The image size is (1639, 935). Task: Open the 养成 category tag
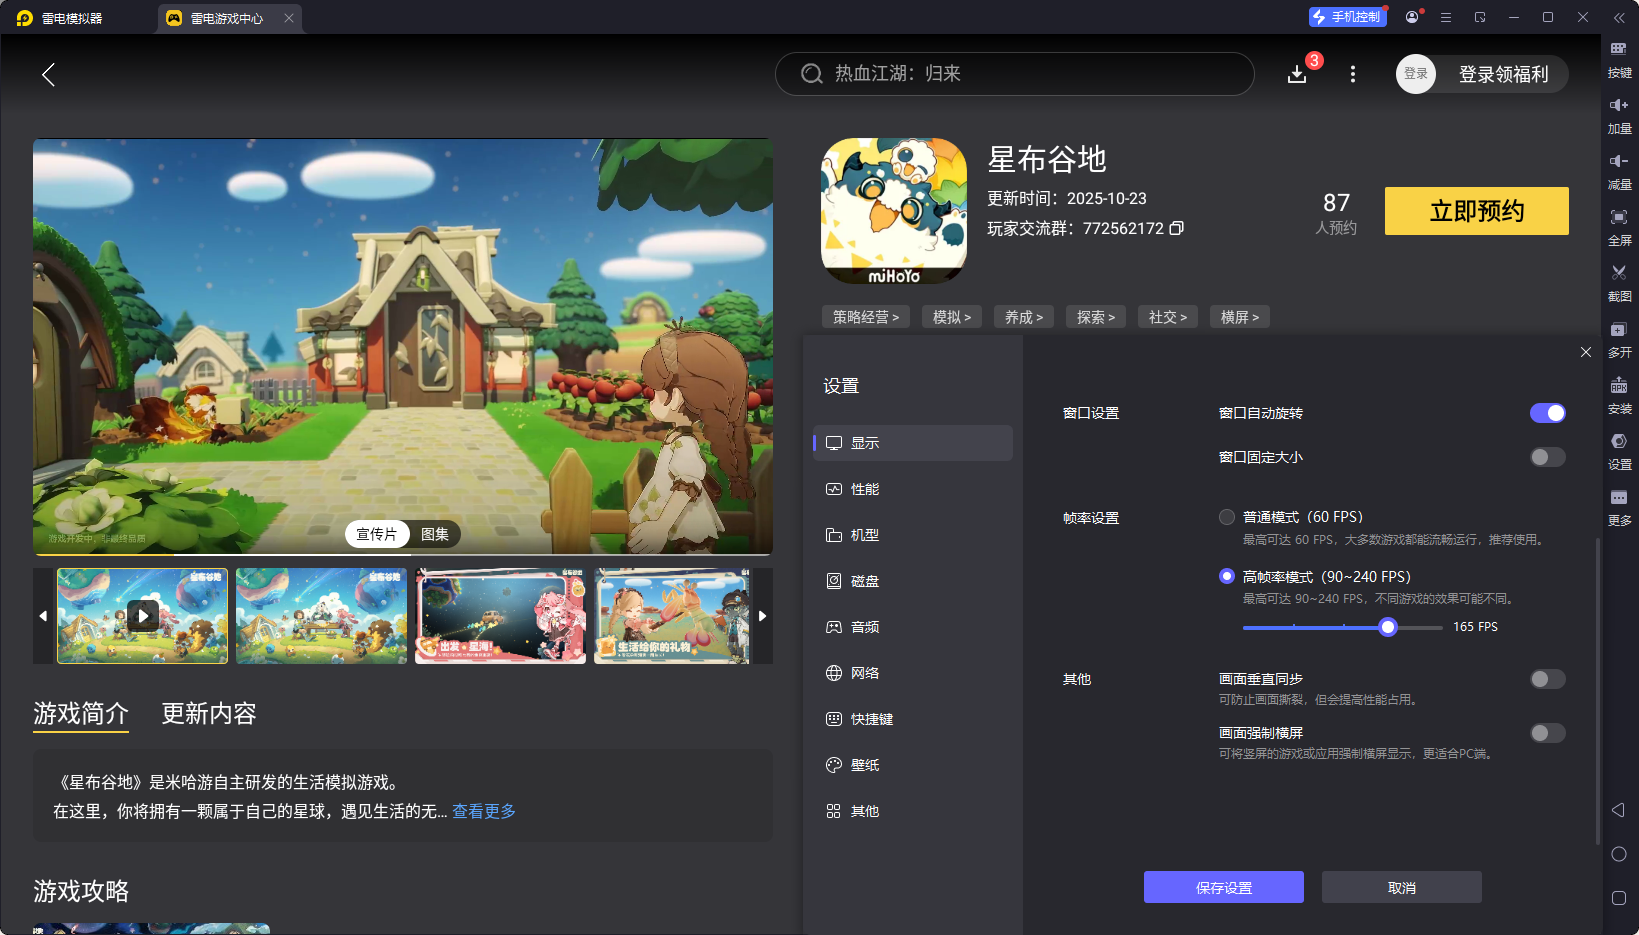tap(1024, 317)
